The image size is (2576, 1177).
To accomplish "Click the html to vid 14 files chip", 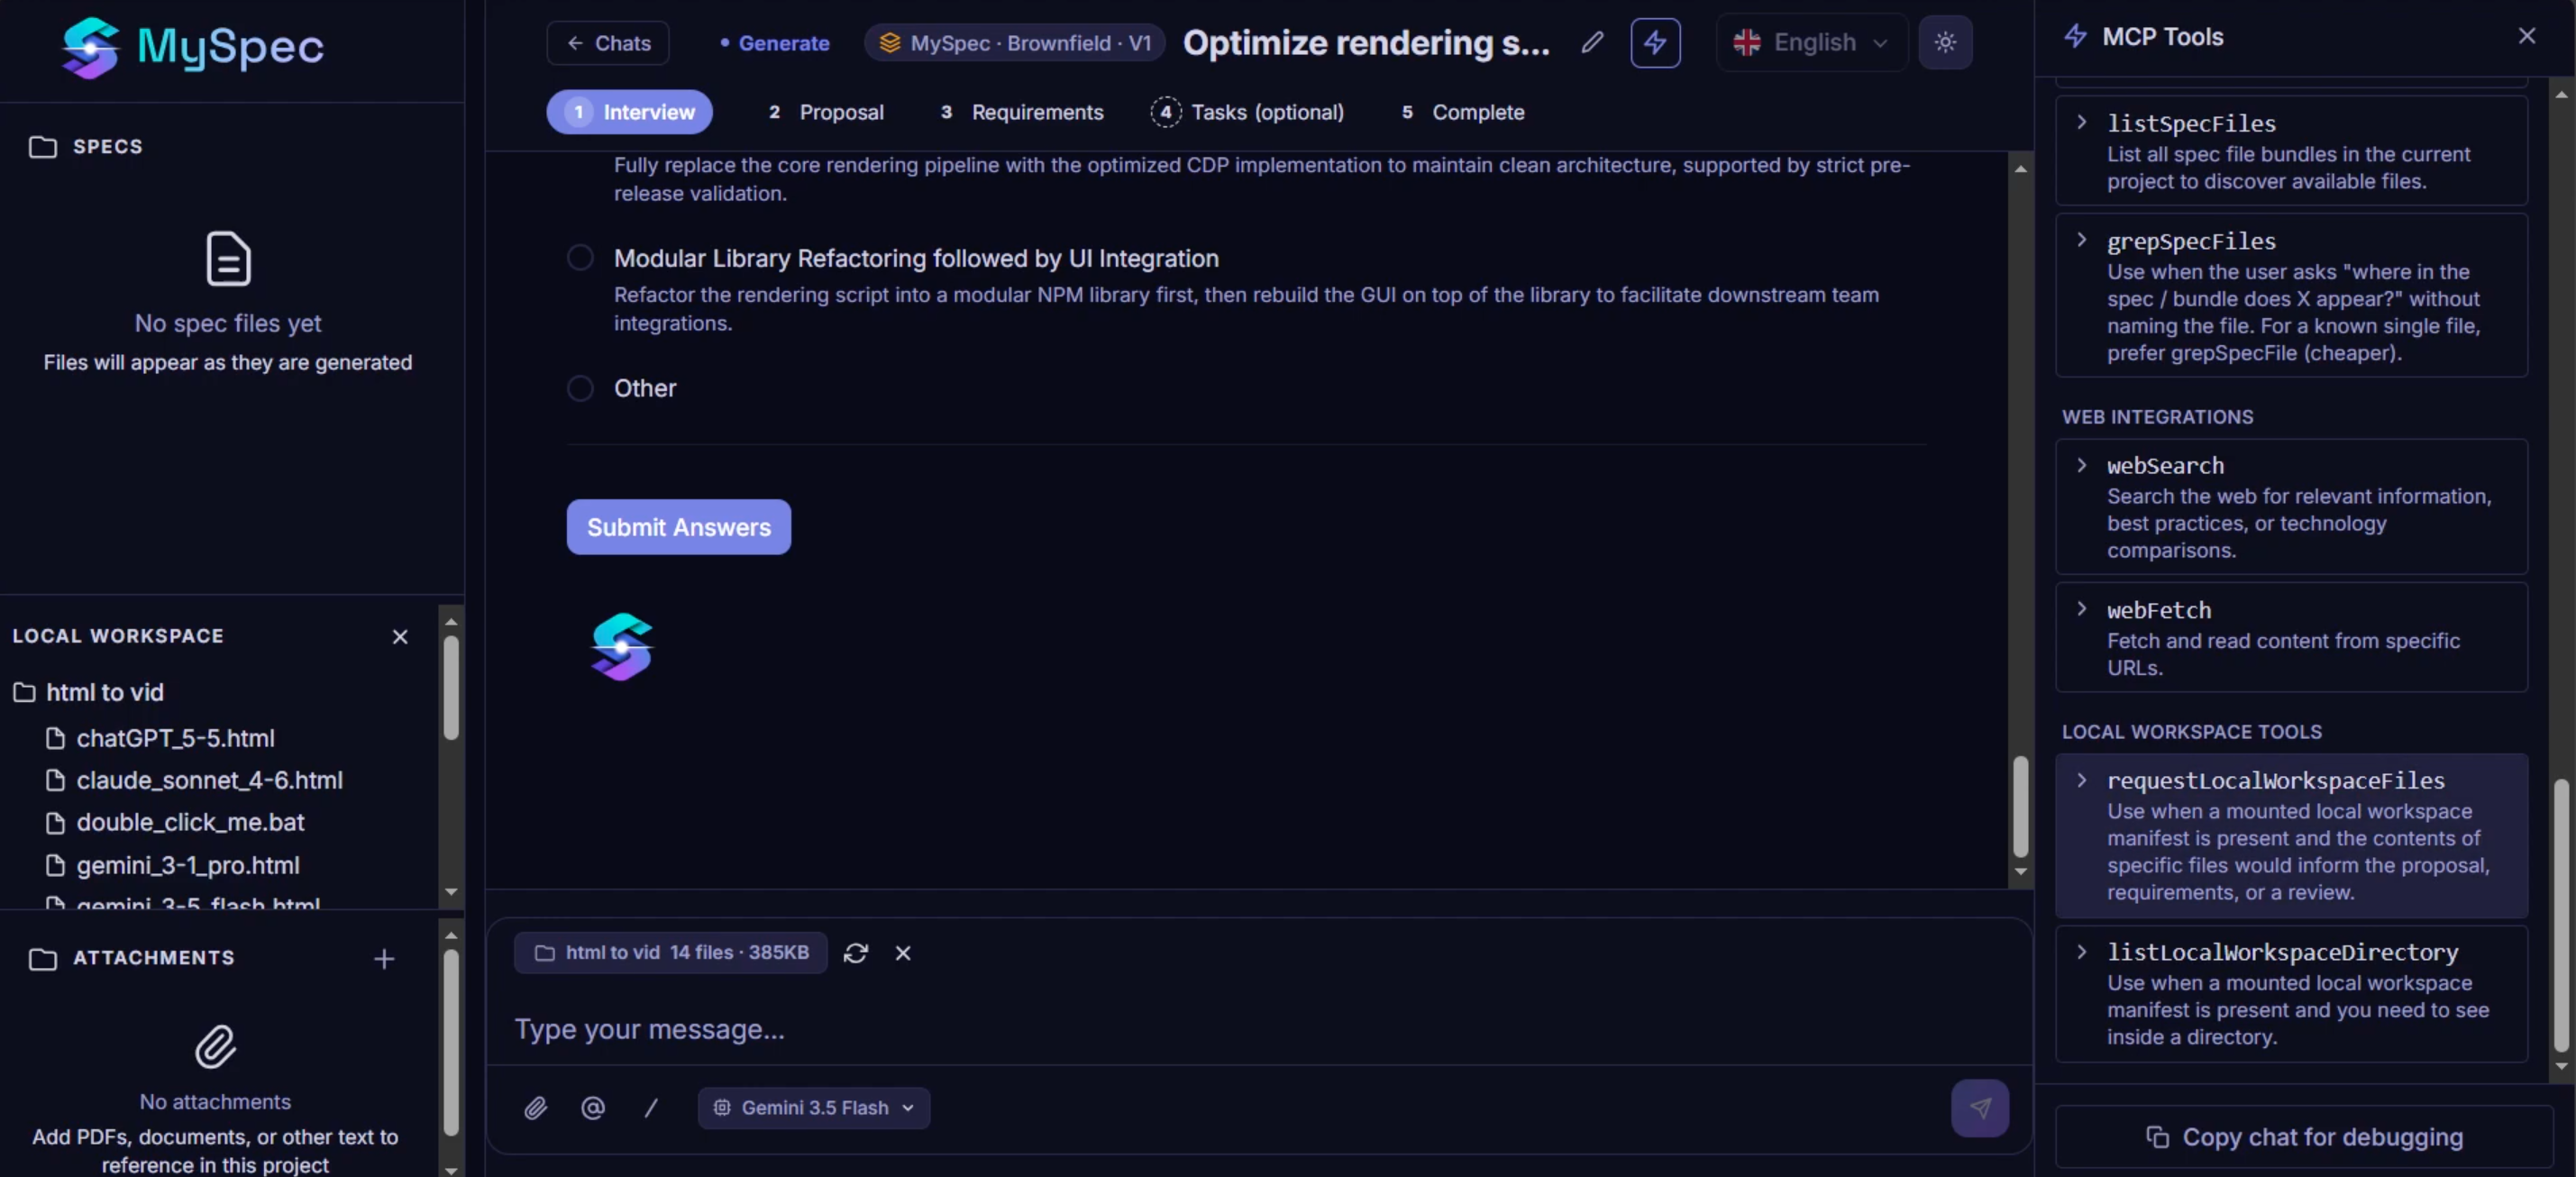I will [671, 953].
